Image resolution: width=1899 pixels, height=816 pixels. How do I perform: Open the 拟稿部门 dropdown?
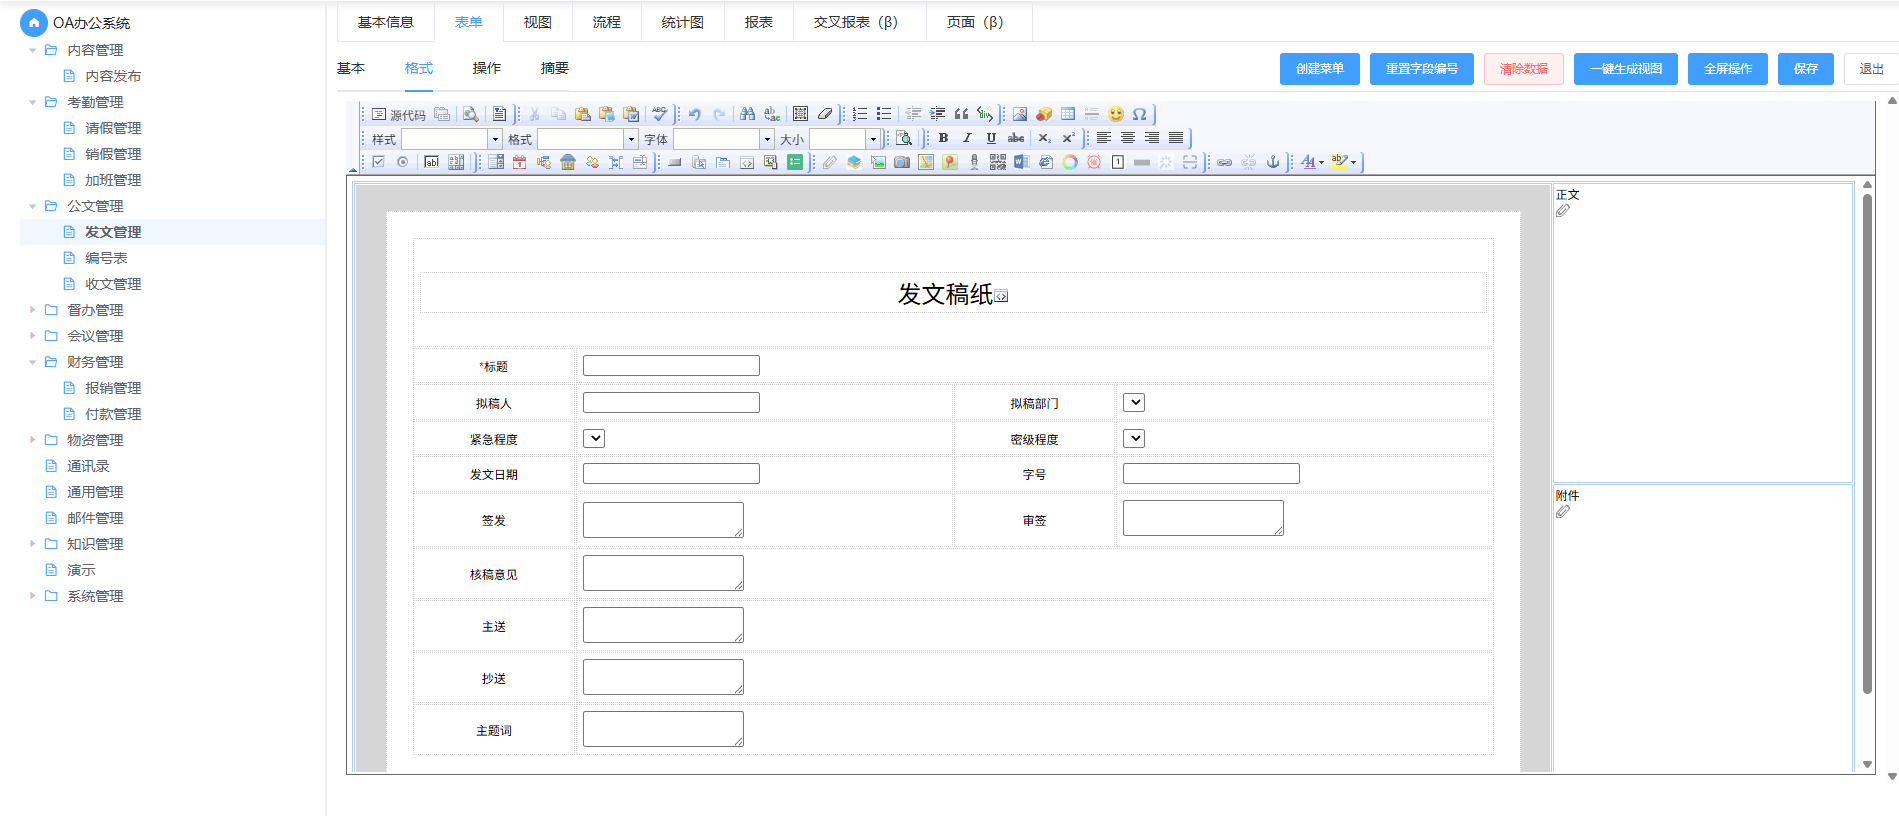click(1133, 402)
